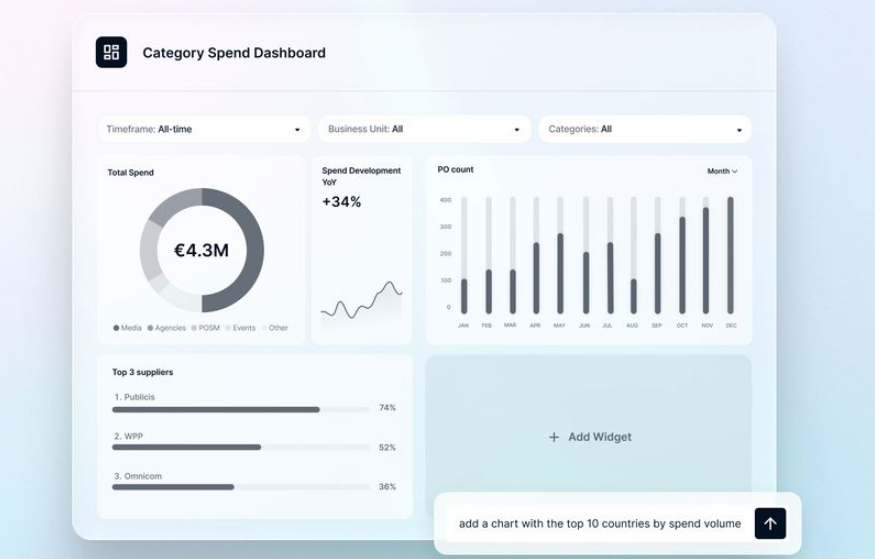This screenshot has width=875, height=559.
Task: Click the €4.3M donut chart
Action: point(202,250)
